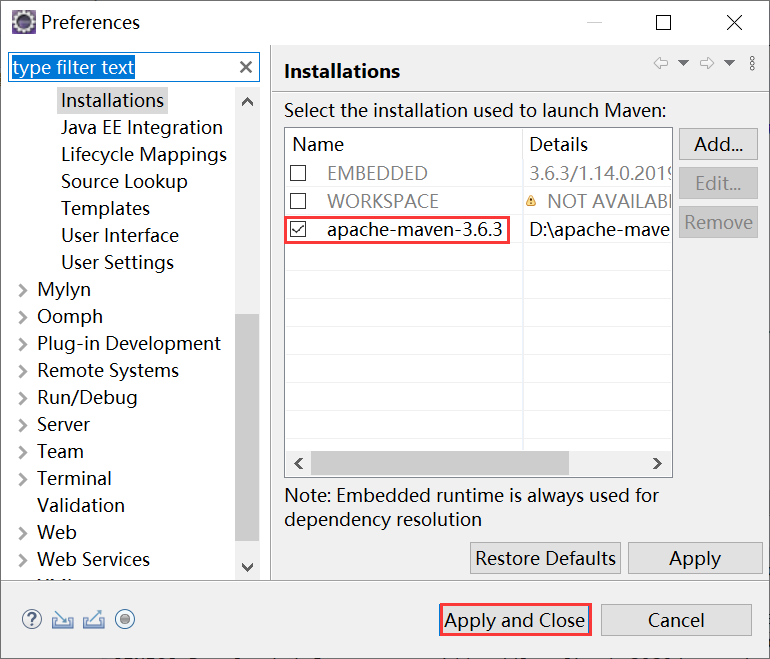
Task: Check the WORKSPACE installation checkbox
Action: pos(298,201)
